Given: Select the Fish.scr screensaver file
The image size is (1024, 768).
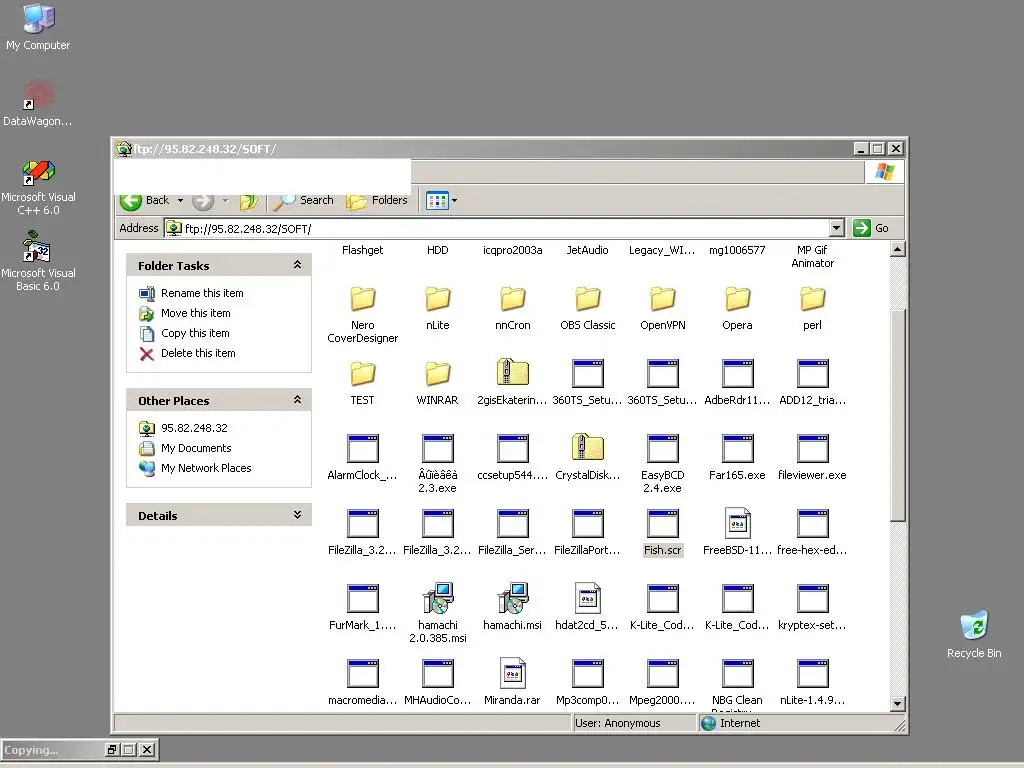Looking at the screenshot, I should pyautogui.click(x=662, y=533).
